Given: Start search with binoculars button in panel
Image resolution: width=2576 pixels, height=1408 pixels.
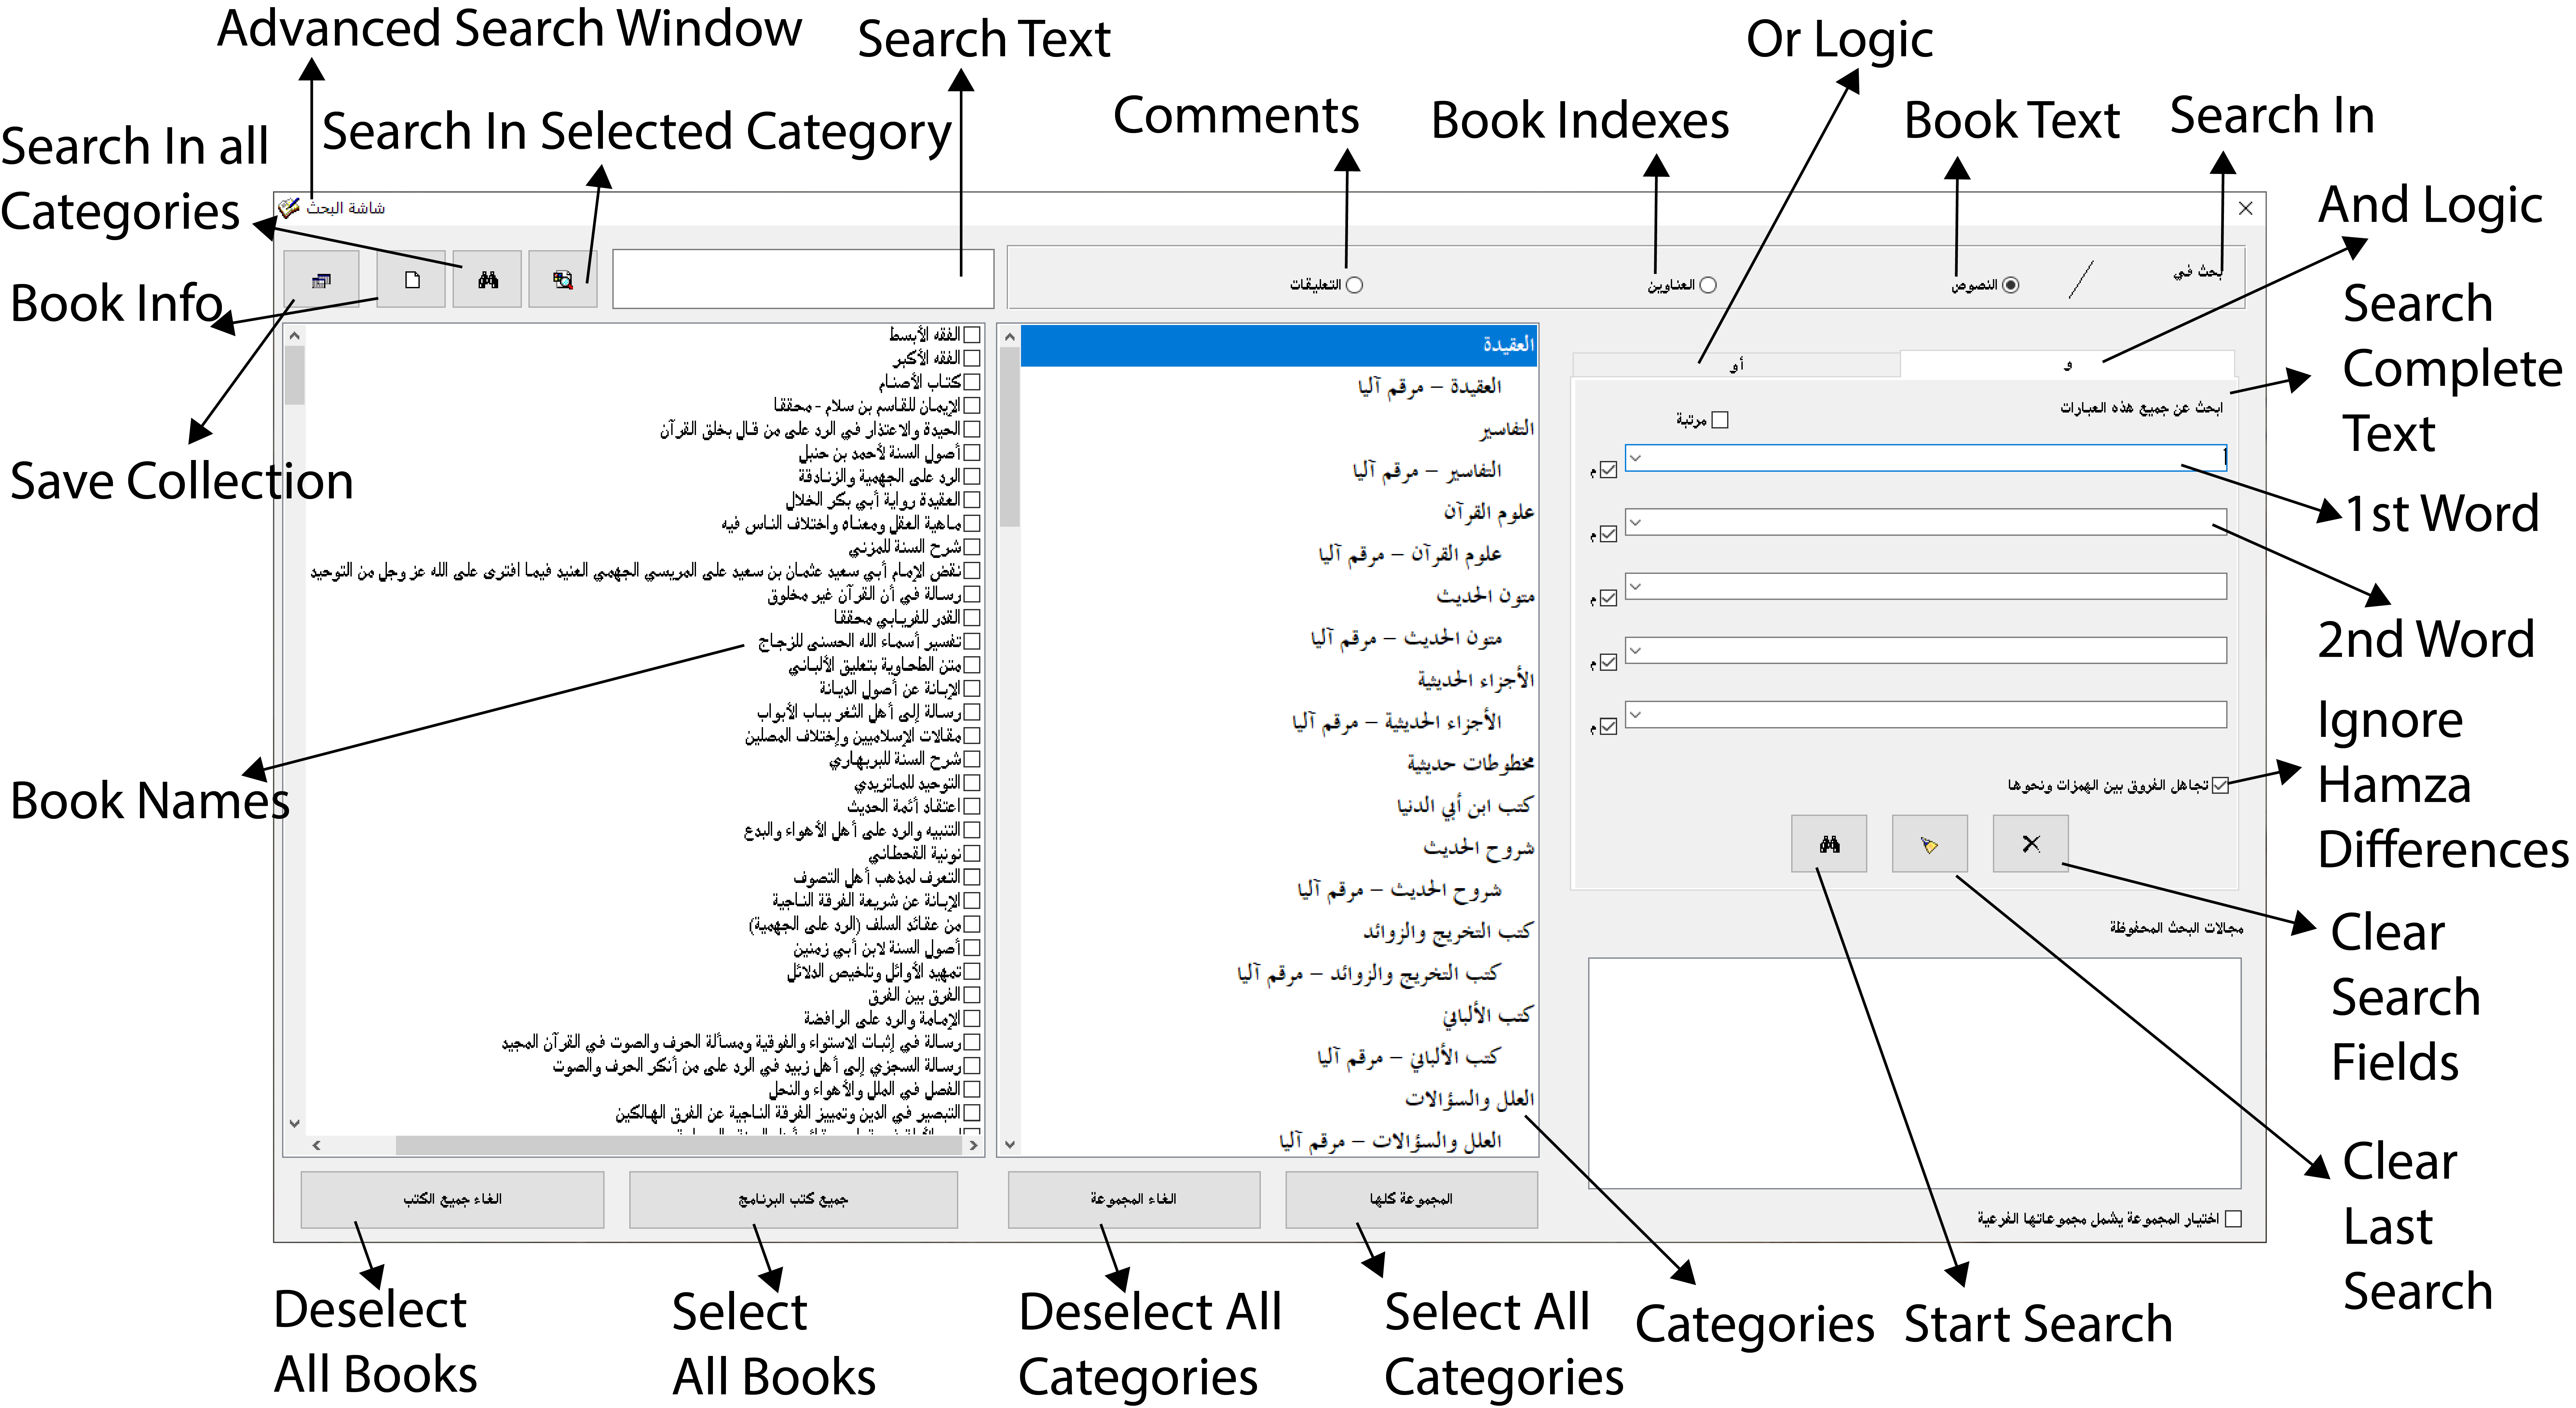Looking at the screenshot, I should pos(1829,844).
